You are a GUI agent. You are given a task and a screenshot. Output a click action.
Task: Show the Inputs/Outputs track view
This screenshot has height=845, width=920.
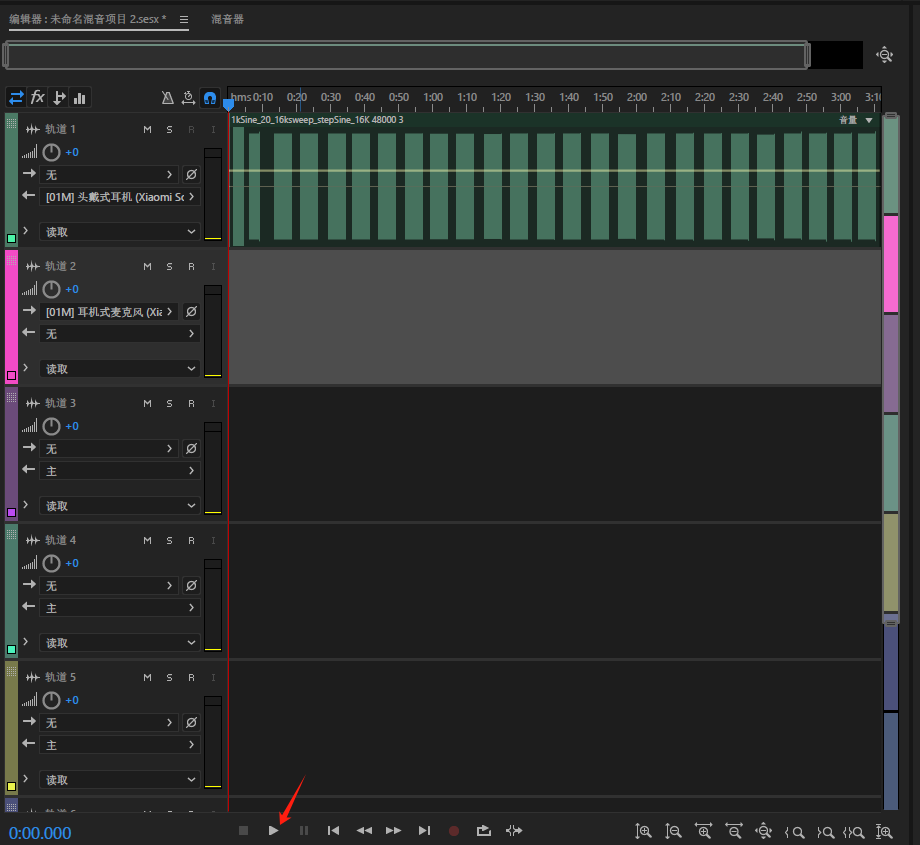[x=16, y=97]
